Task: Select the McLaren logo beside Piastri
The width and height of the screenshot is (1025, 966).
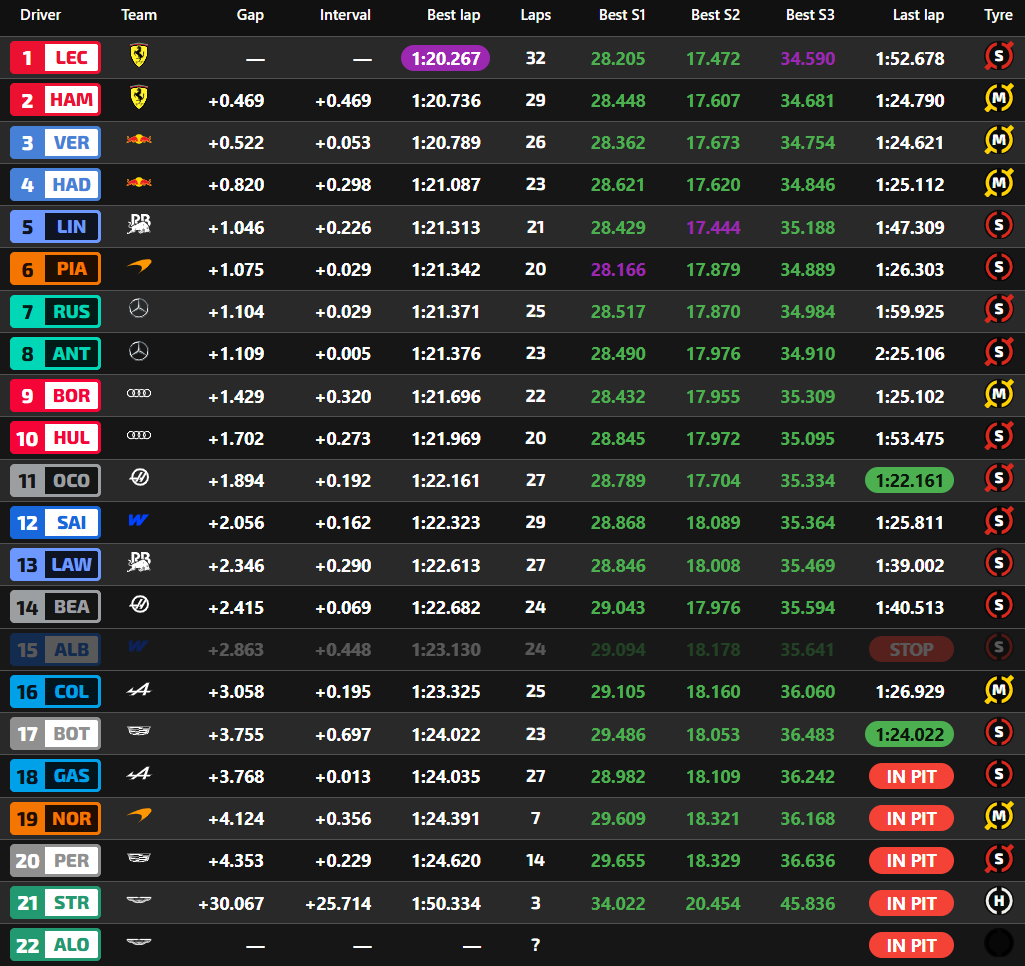Action: click(x=139, y=269)
